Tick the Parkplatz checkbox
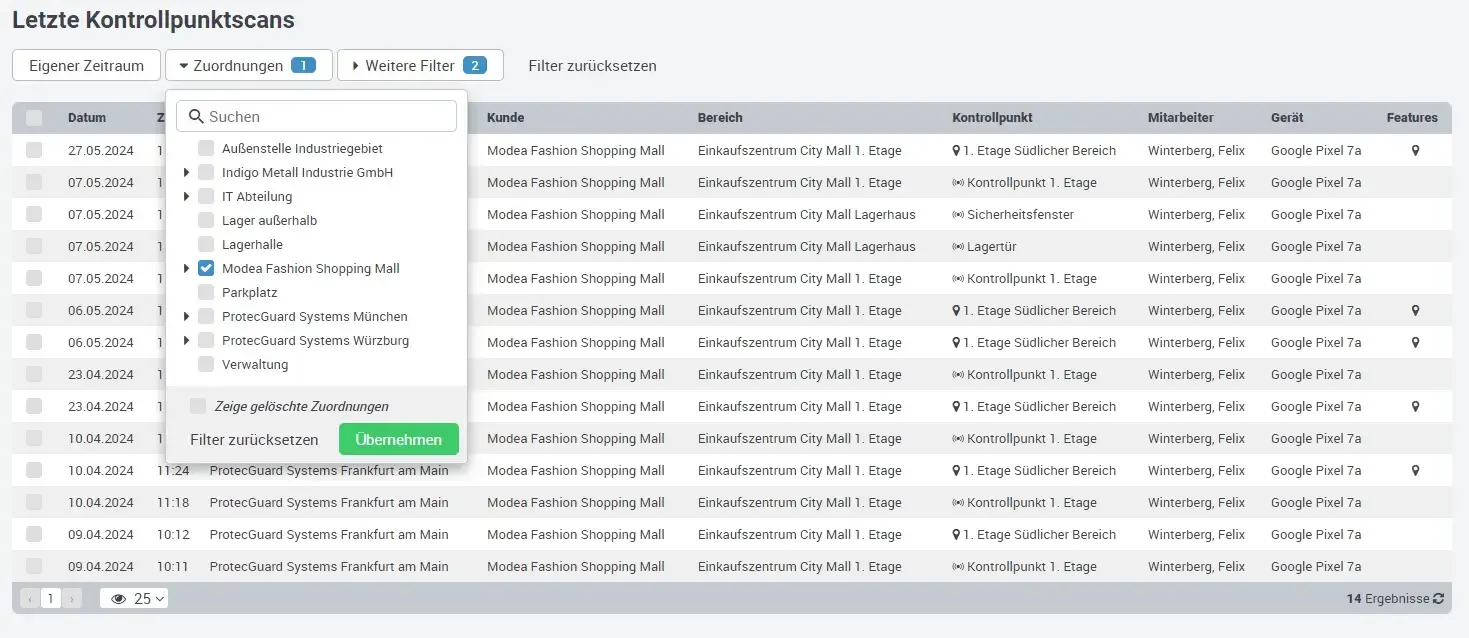Viewport: 1469px width, 638px height. click(206, 293)
